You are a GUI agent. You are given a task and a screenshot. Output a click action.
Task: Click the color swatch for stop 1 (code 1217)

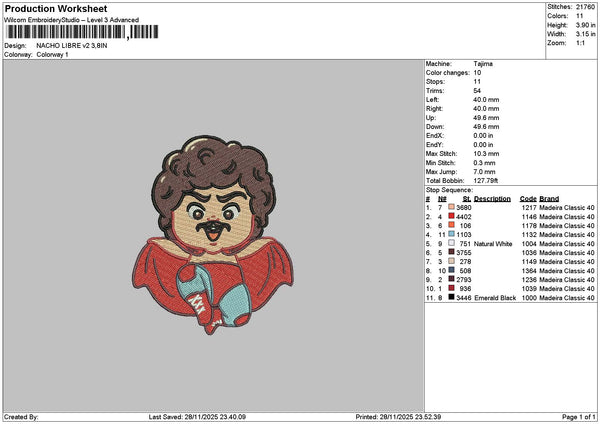pyautogui.click(x=452, y=207)
